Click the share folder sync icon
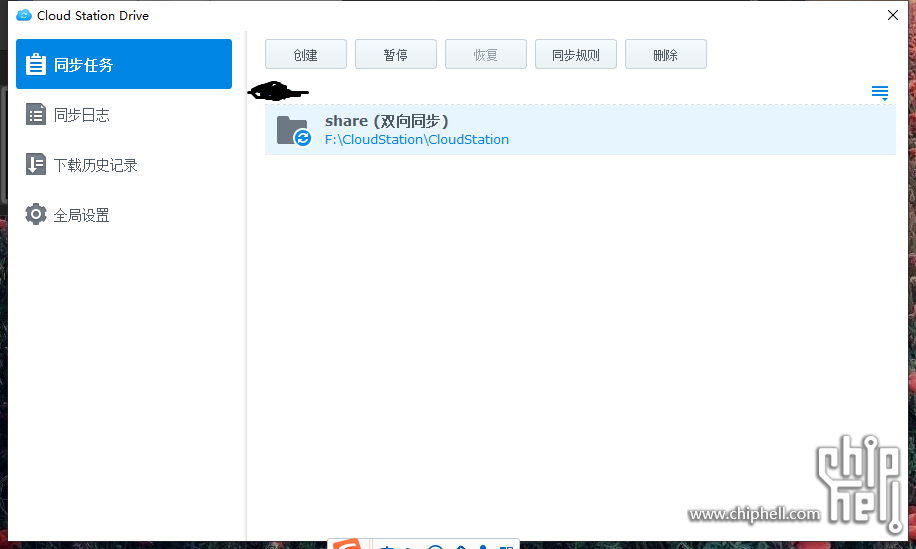 click(x=293, y=130)
